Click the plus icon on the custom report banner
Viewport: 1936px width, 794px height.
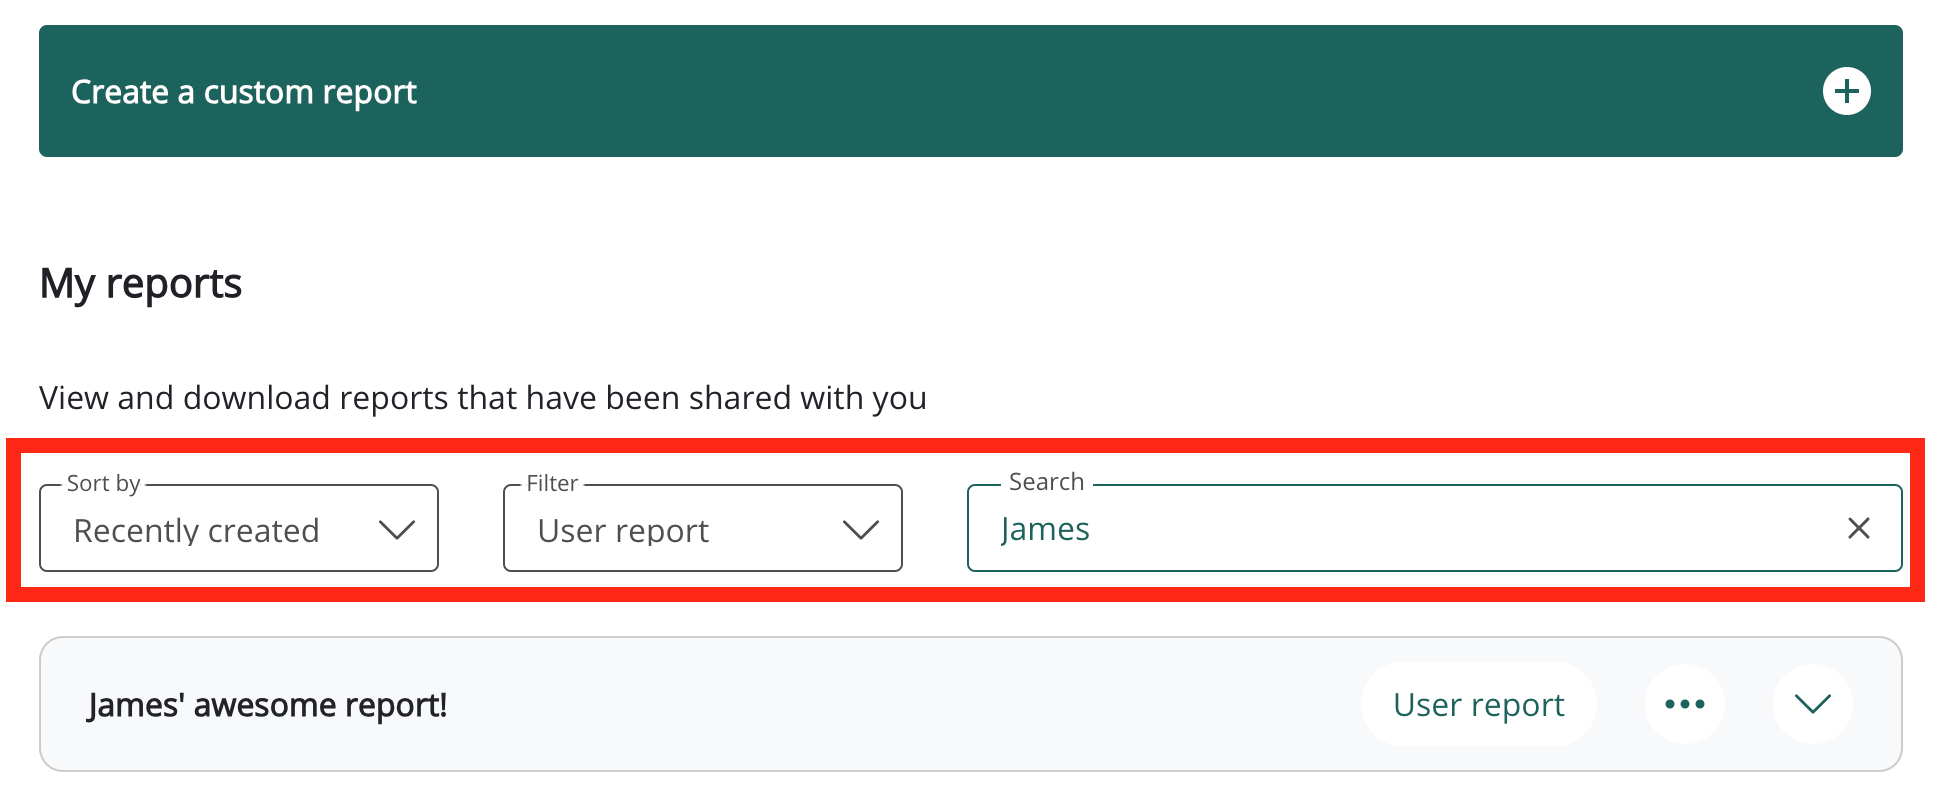[1846, 92]
